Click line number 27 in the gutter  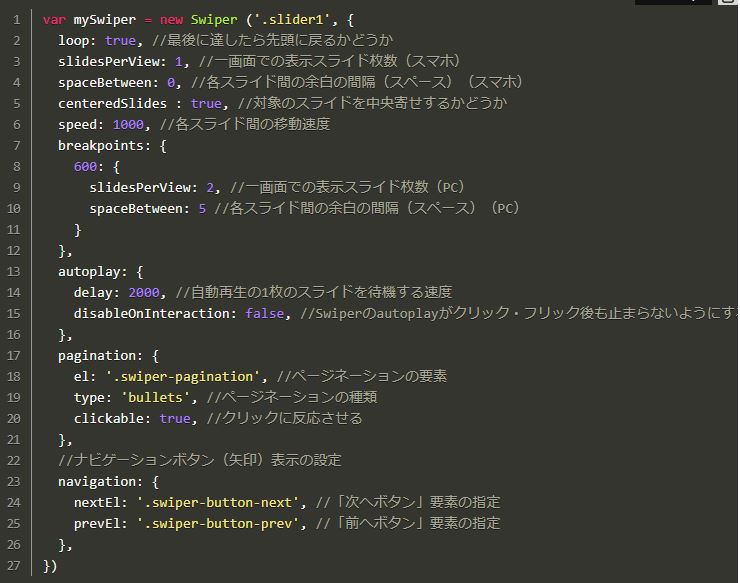[13, 565]
